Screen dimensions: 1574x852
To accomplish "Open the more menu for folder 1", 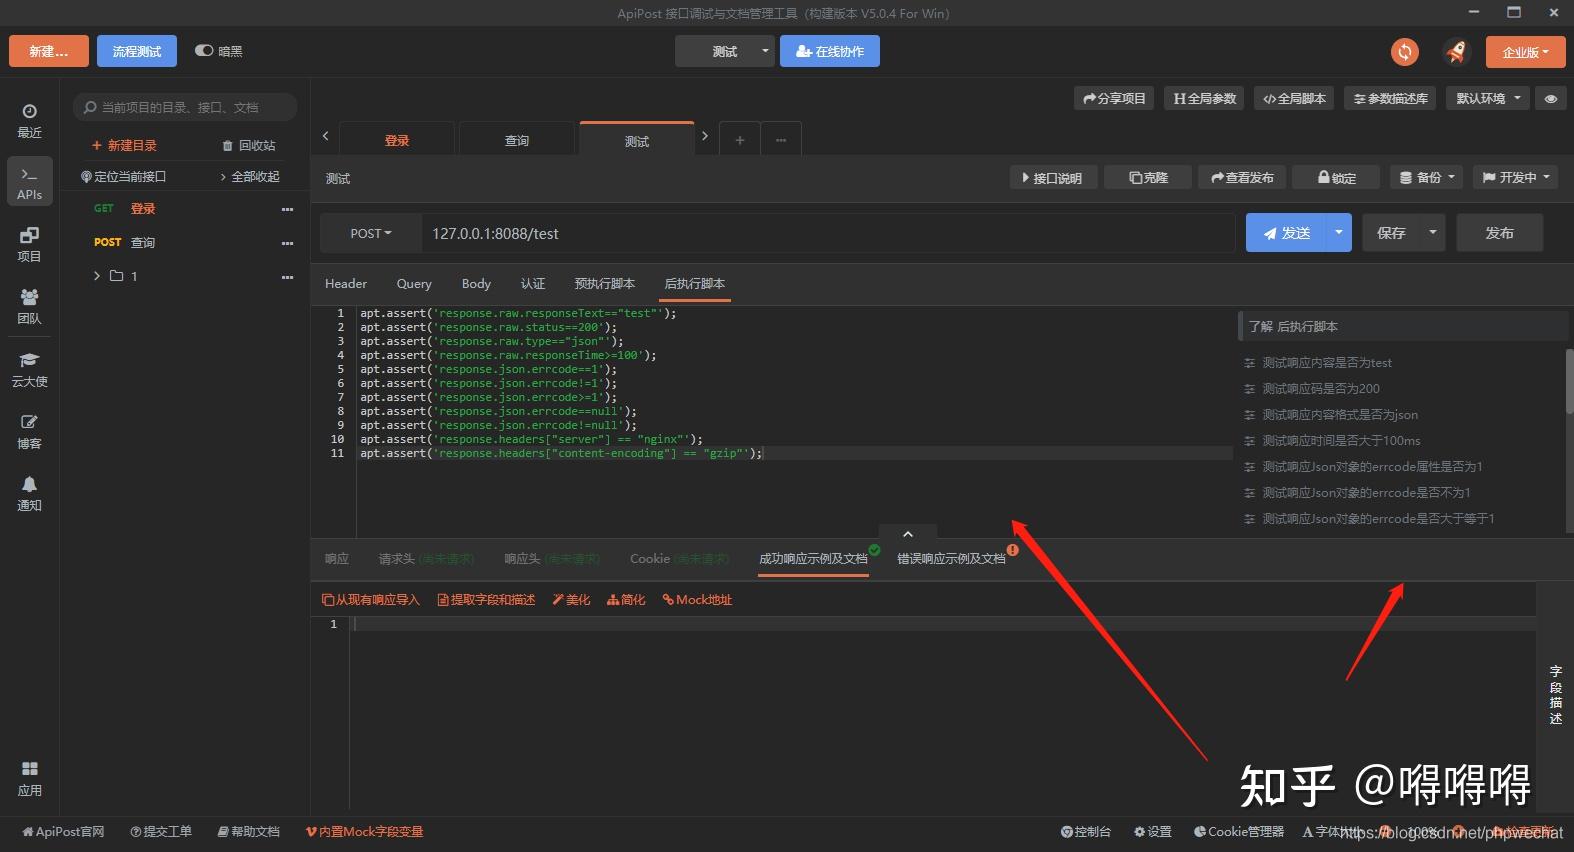I will 287,277.
